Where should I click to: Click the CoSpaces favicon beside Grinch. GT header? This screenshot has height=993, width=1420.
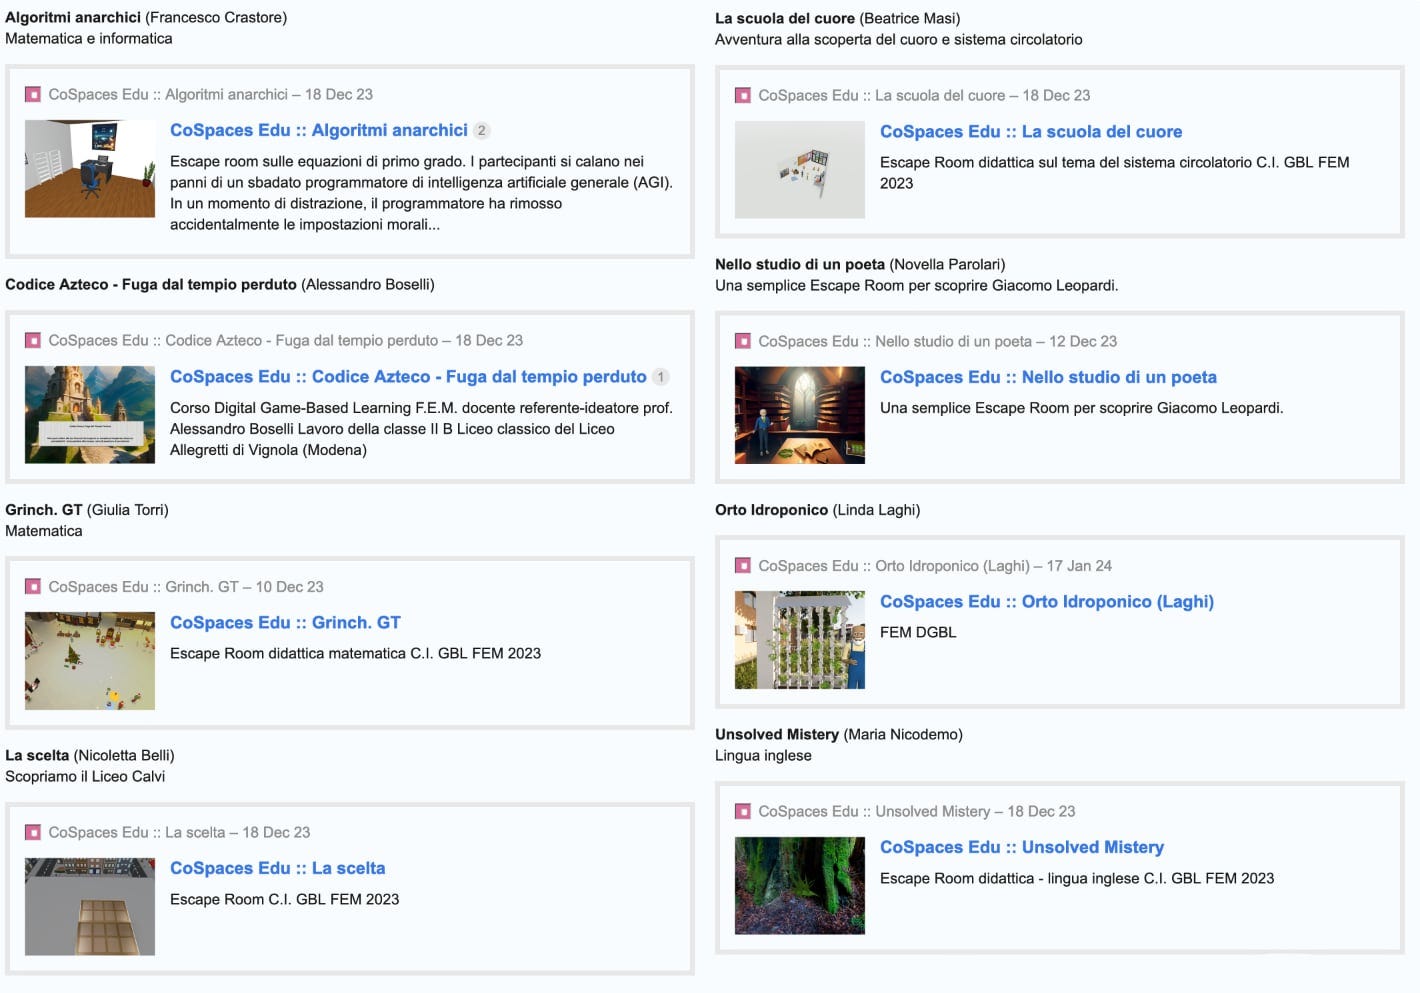click(x=33, y=587)
